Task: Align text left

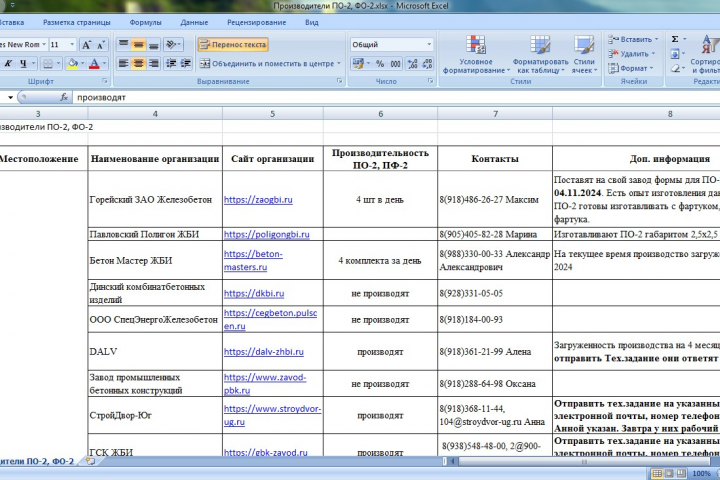Action: coord(124,63)
